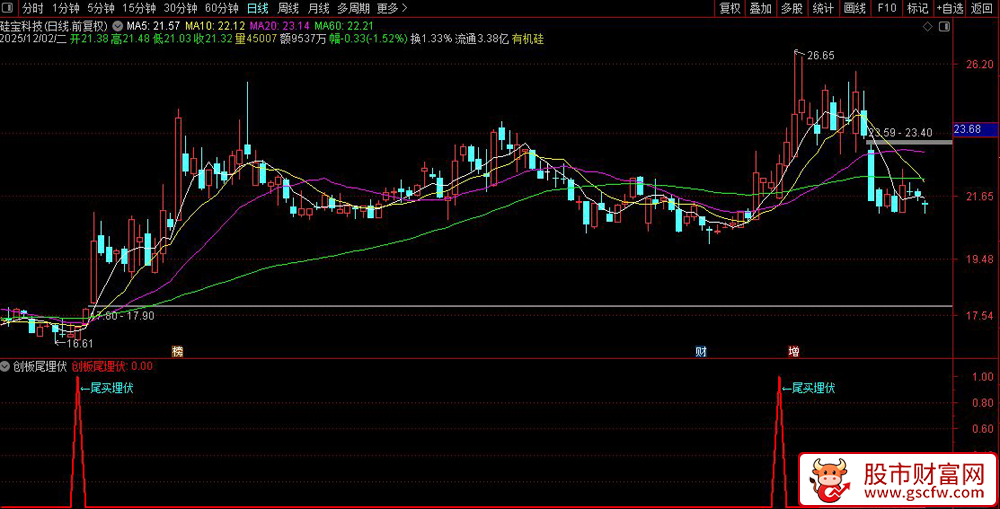Screen dimensions: 1000x509
Task: Click the 返回 back button
Action: pos(983,8)
